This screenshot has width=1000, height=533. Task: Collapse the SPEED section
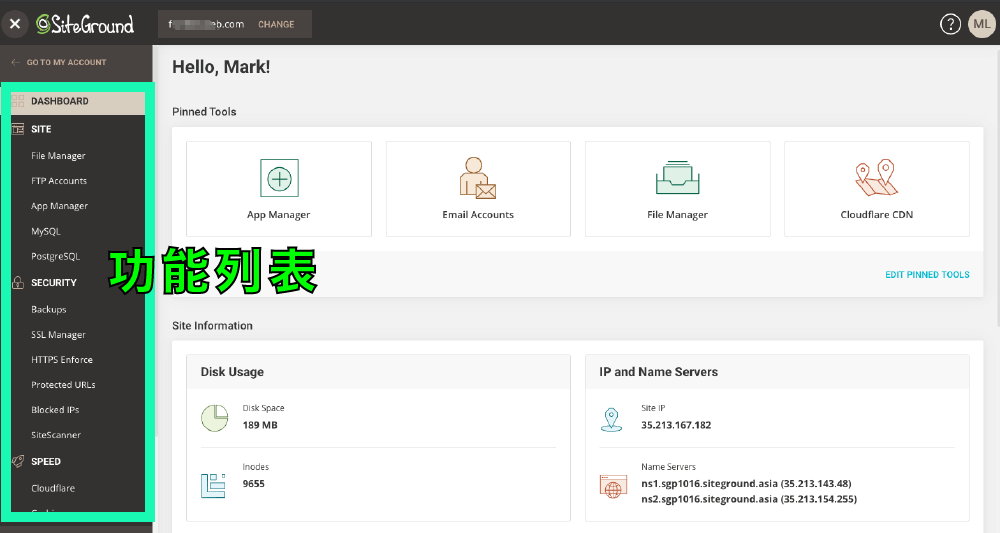46,462
